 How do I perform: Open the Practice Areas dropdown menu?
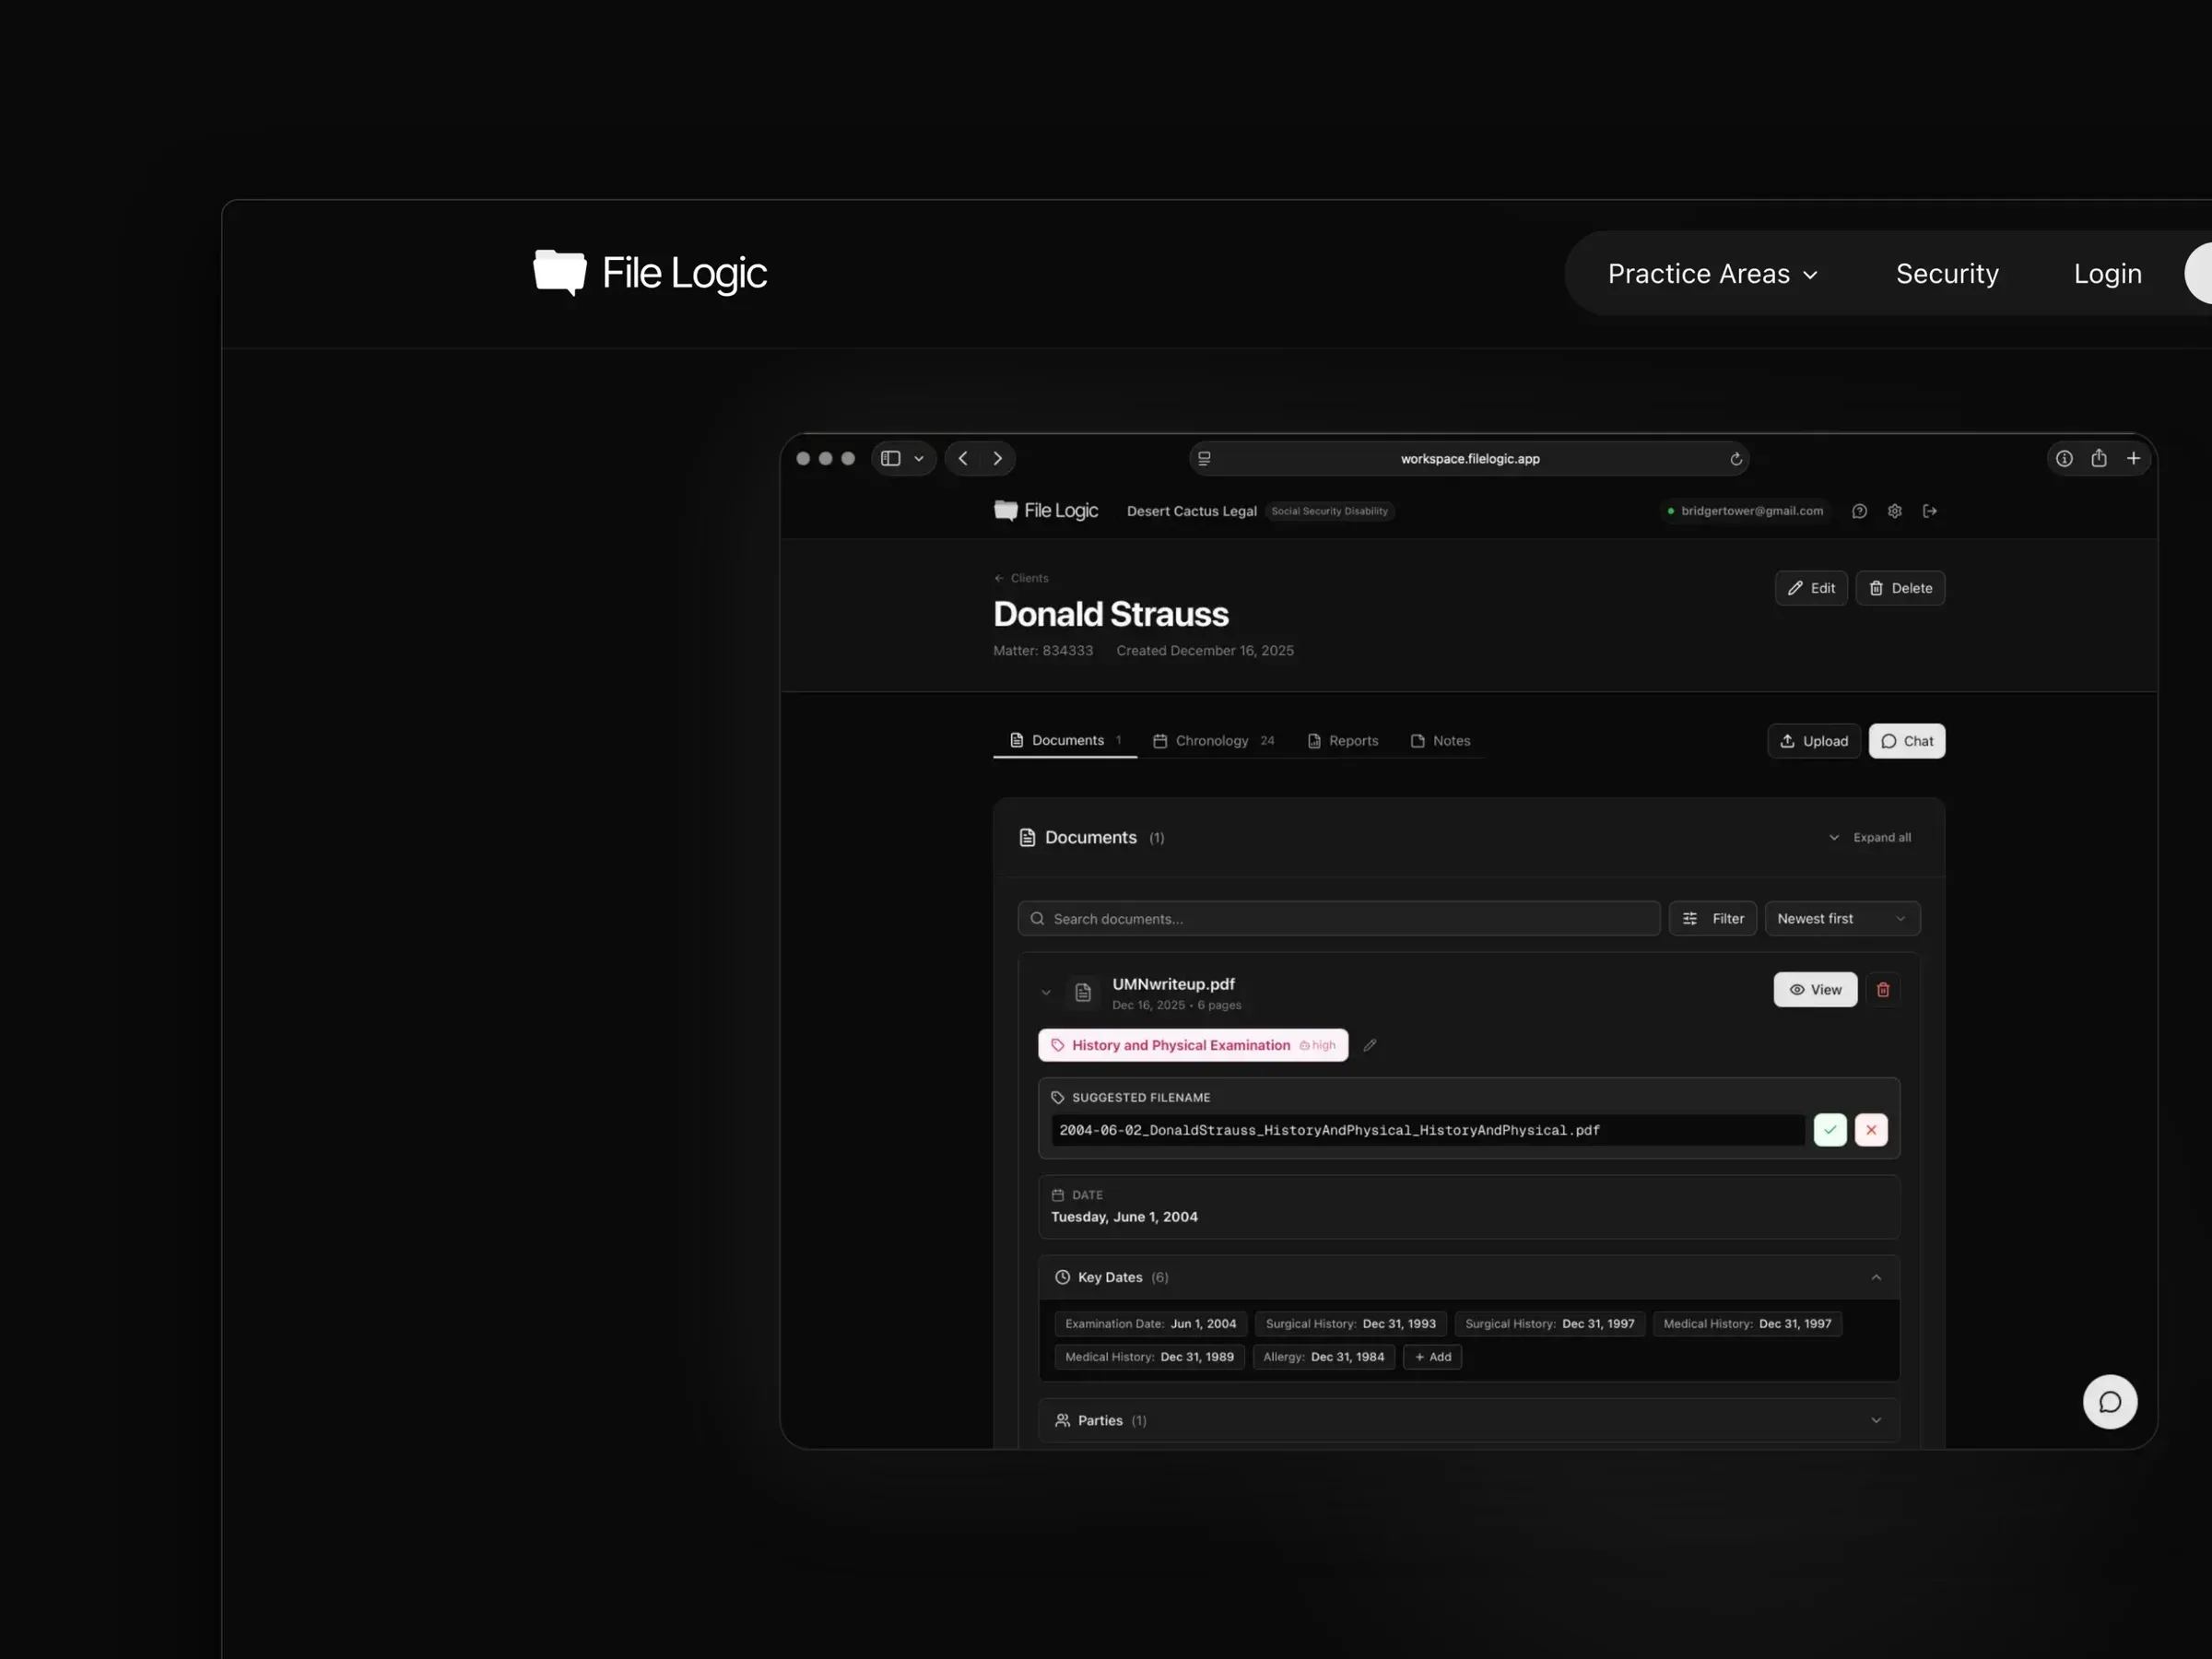coord(1712,274)
